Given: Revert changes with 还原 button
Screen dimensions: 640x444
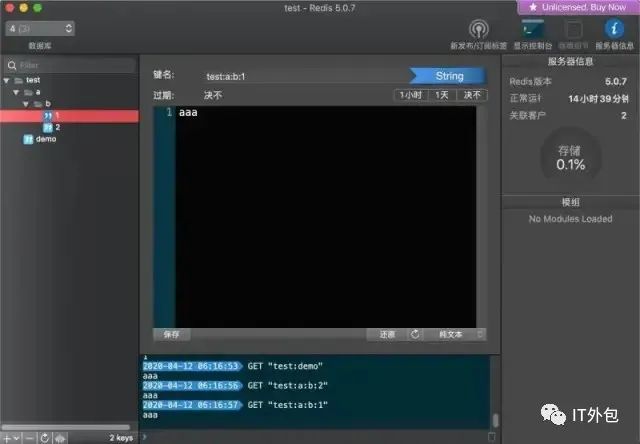Looking at the screenshot, I should (x=387, y=335).
